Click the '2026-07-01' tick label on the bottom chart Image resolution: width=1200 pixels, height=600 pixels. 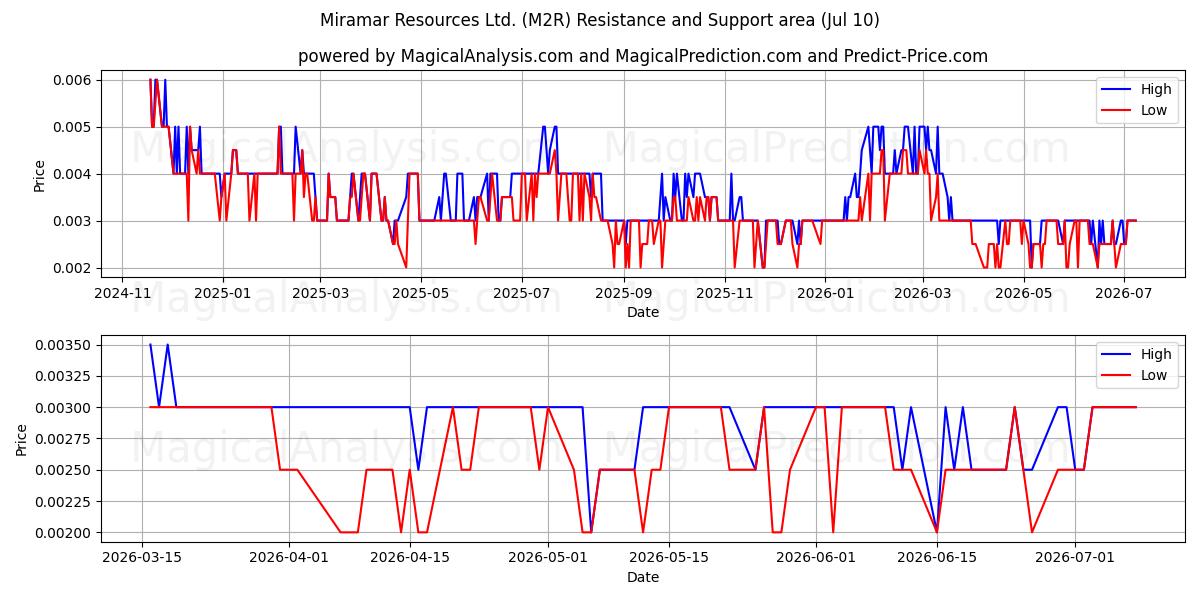coord(1075,559)
